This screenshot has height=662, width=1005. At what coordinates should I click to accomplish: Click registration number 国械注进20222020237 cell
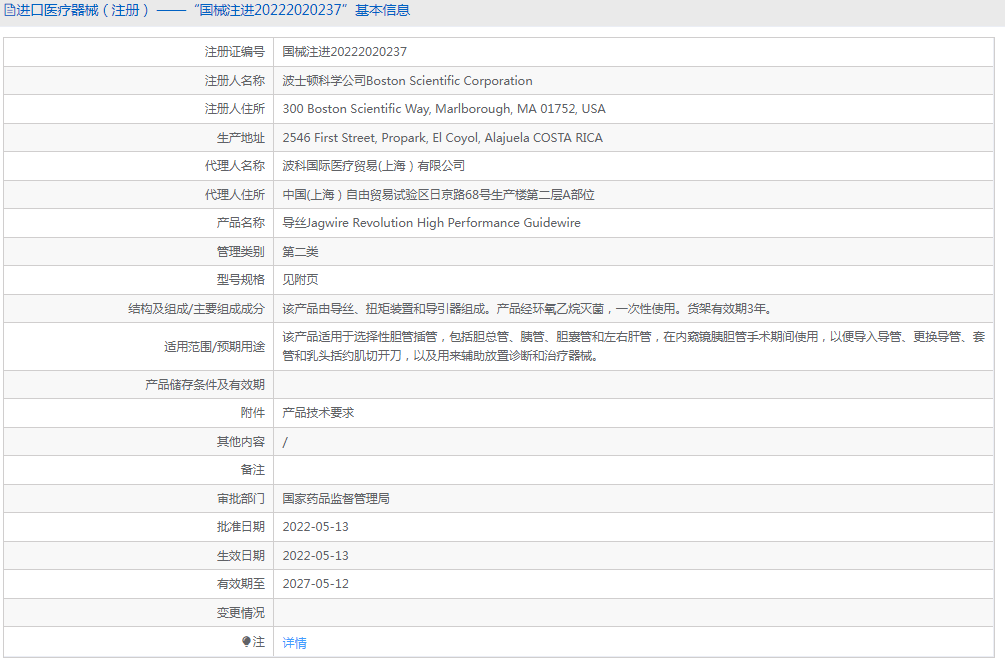(x=344, y=52)
